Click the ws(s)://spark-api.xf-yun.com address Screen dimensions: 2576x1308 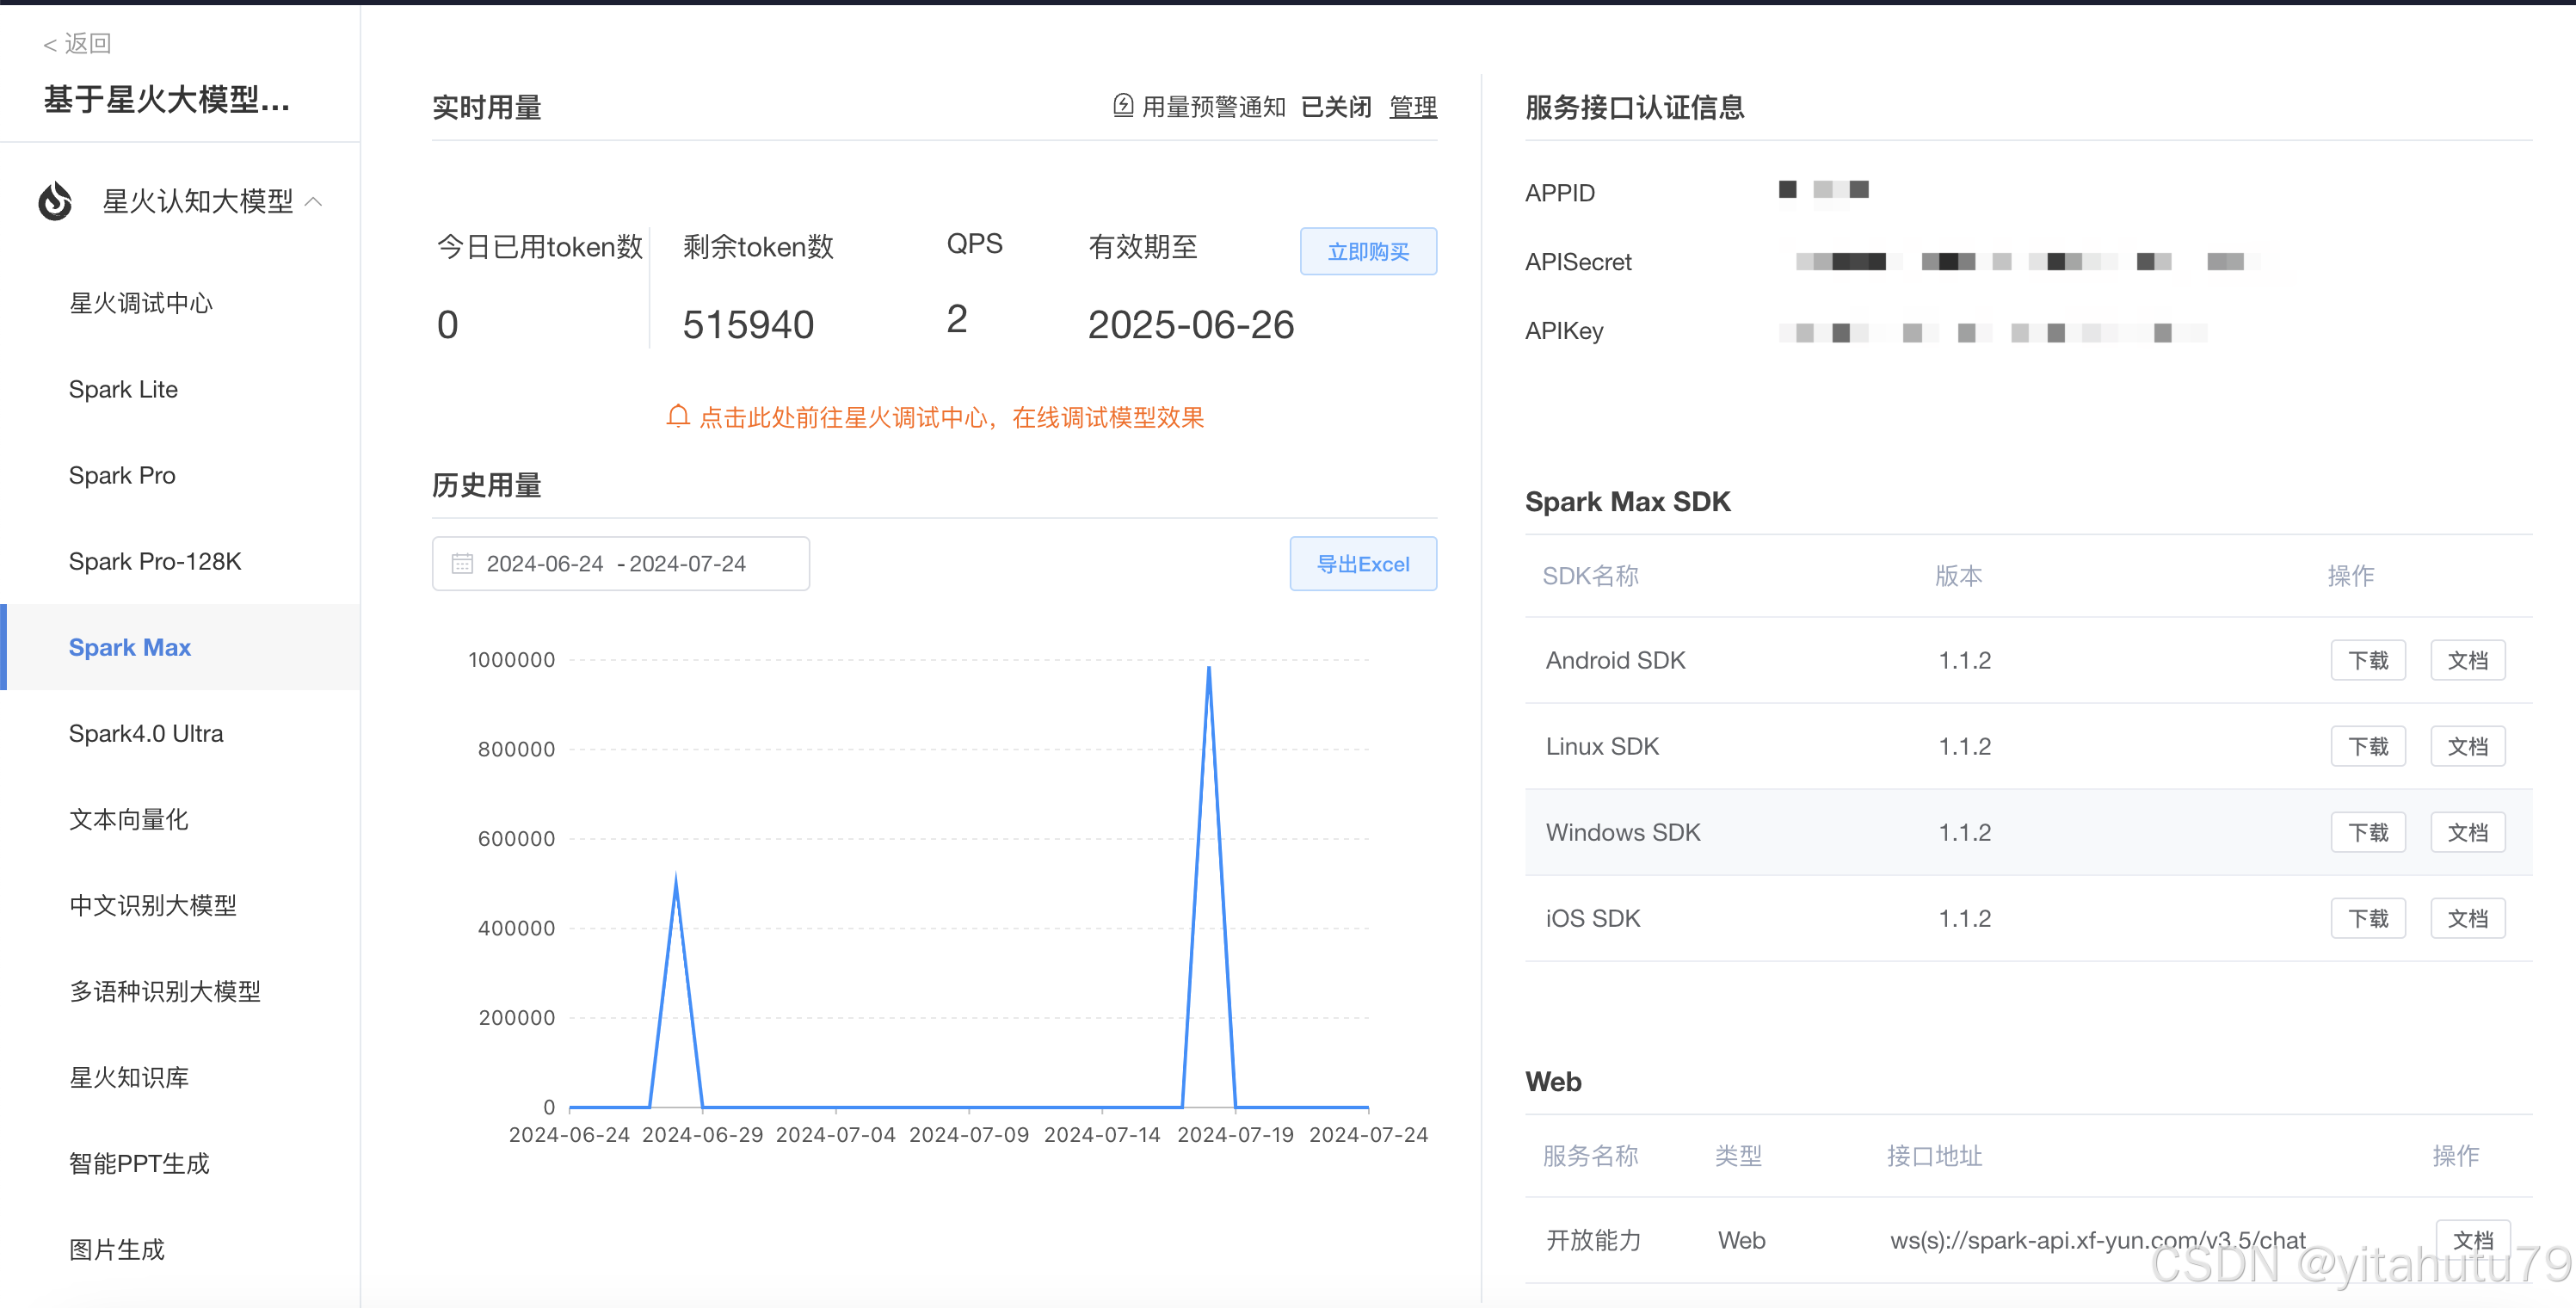click(2097, 1240)
